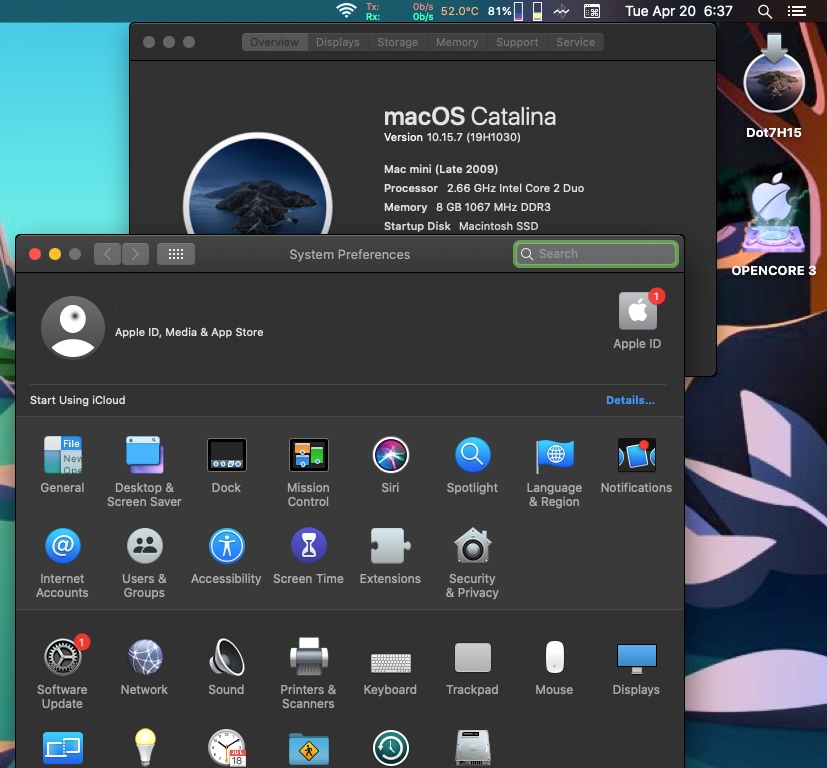Open Energy Saver lightbulb icon
The width and height of the screenshot is (827, 768).
pyautogui.click(x=145, y=747)
